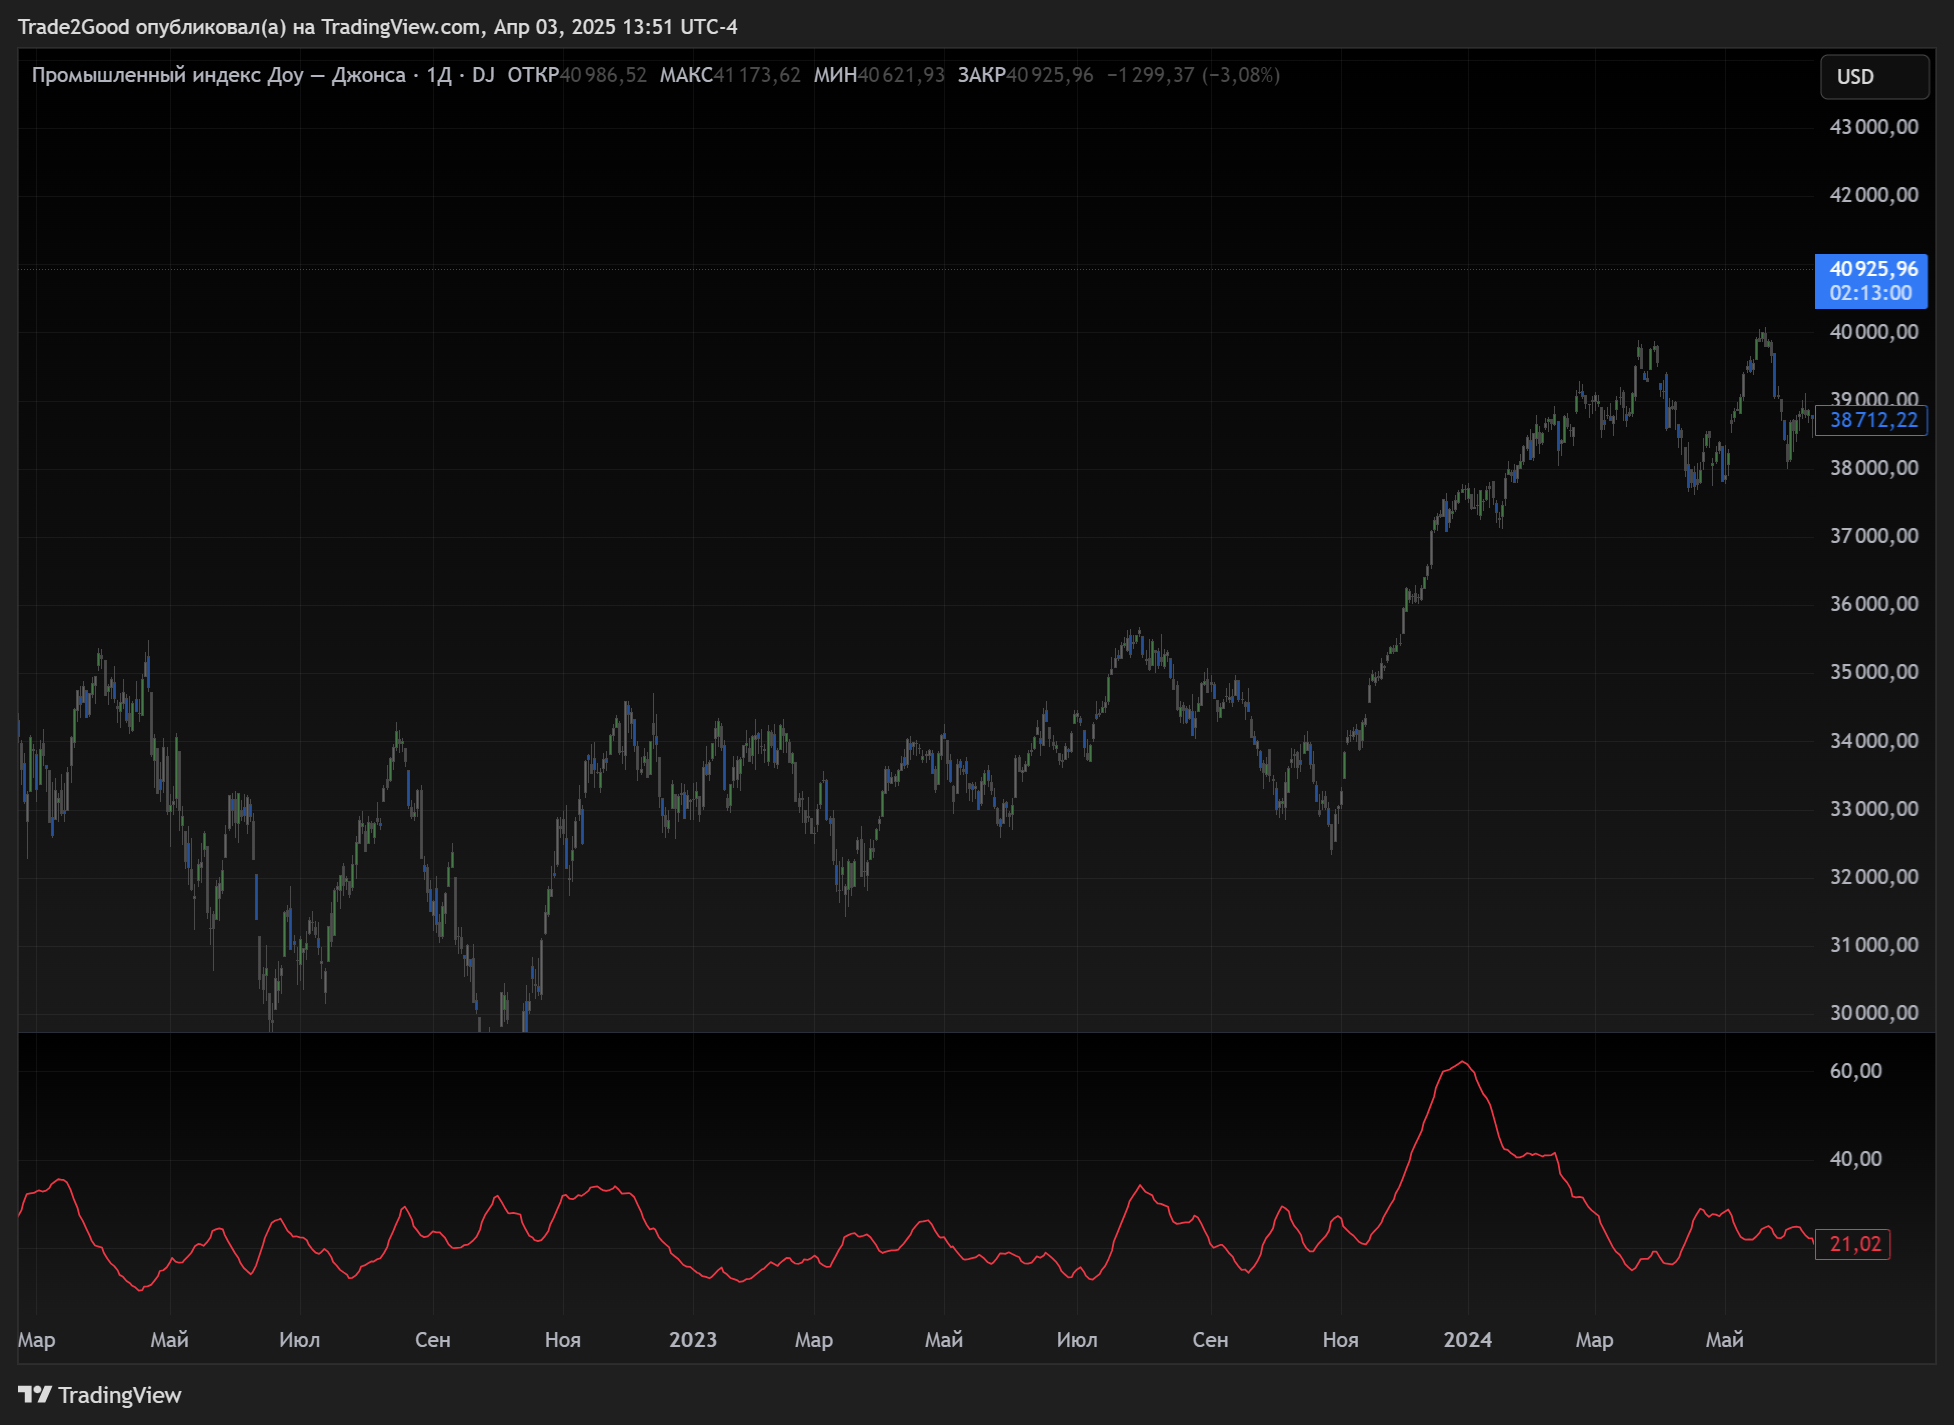Click the red indicator line's highest peak

click(1463, 1062)
